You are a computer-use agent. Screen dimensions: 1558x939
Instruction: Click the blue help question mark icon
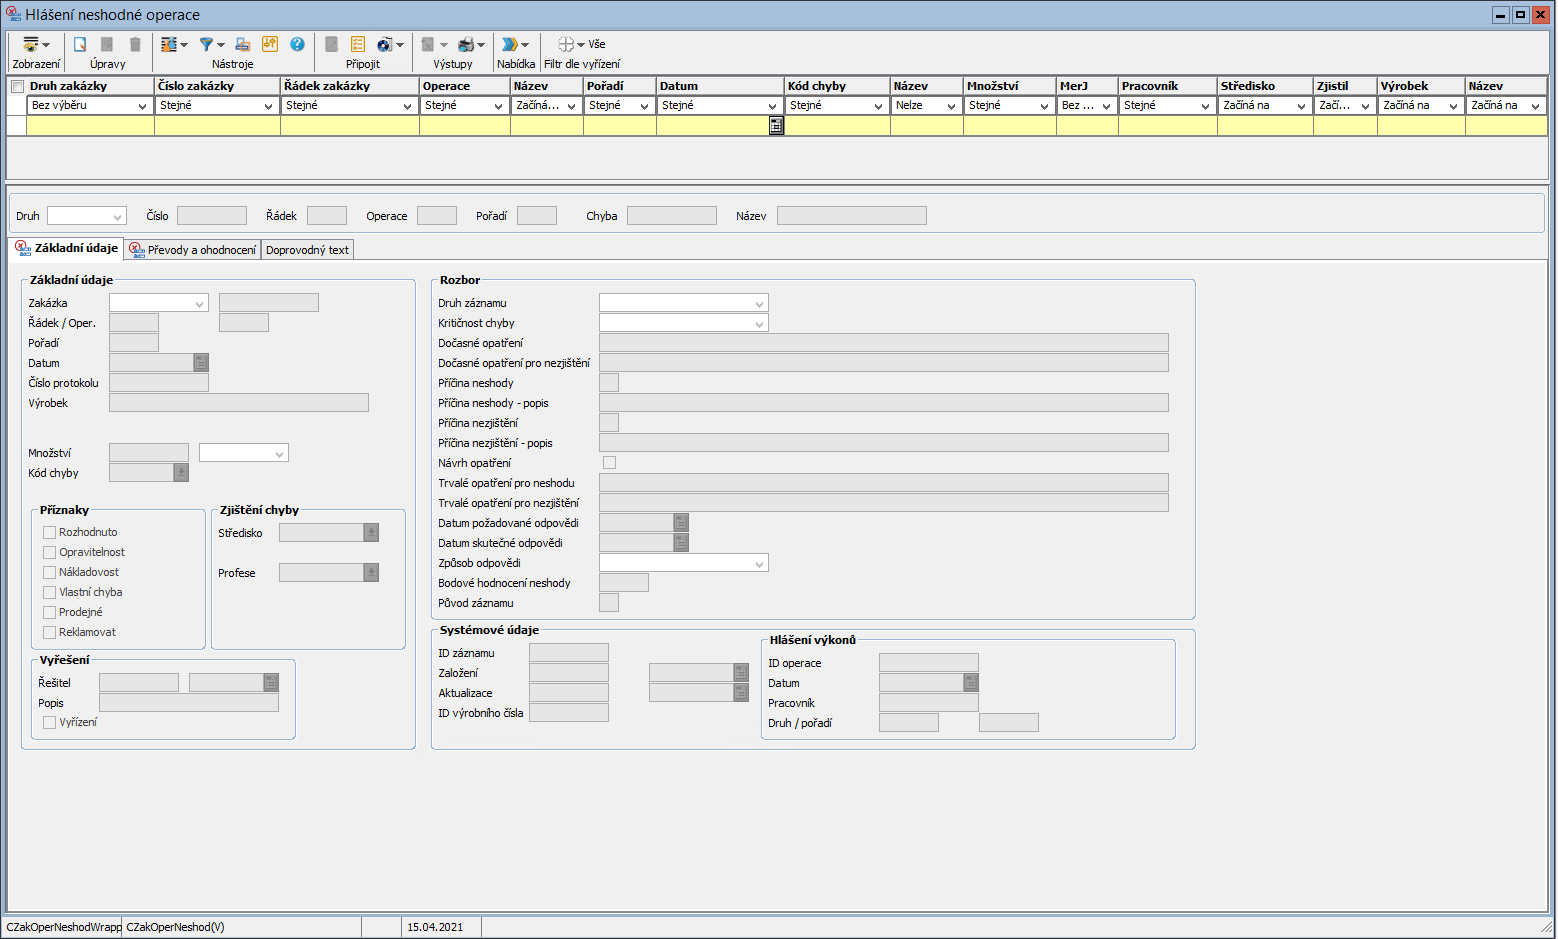297,45
